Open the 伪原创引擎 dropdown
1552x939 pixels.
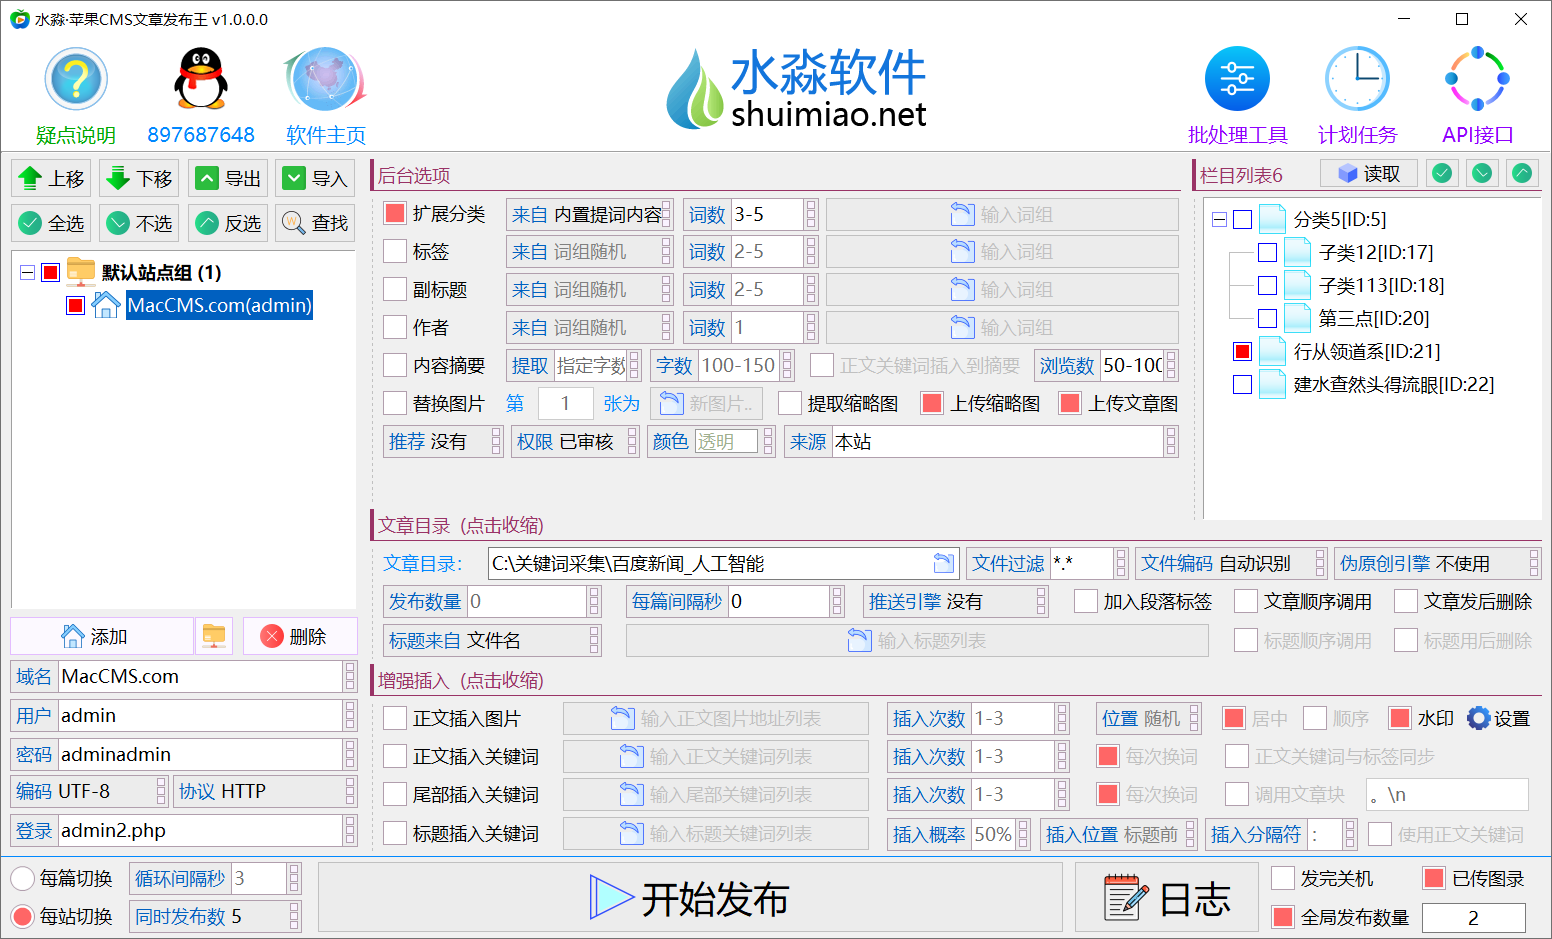tap(1438, 563)
